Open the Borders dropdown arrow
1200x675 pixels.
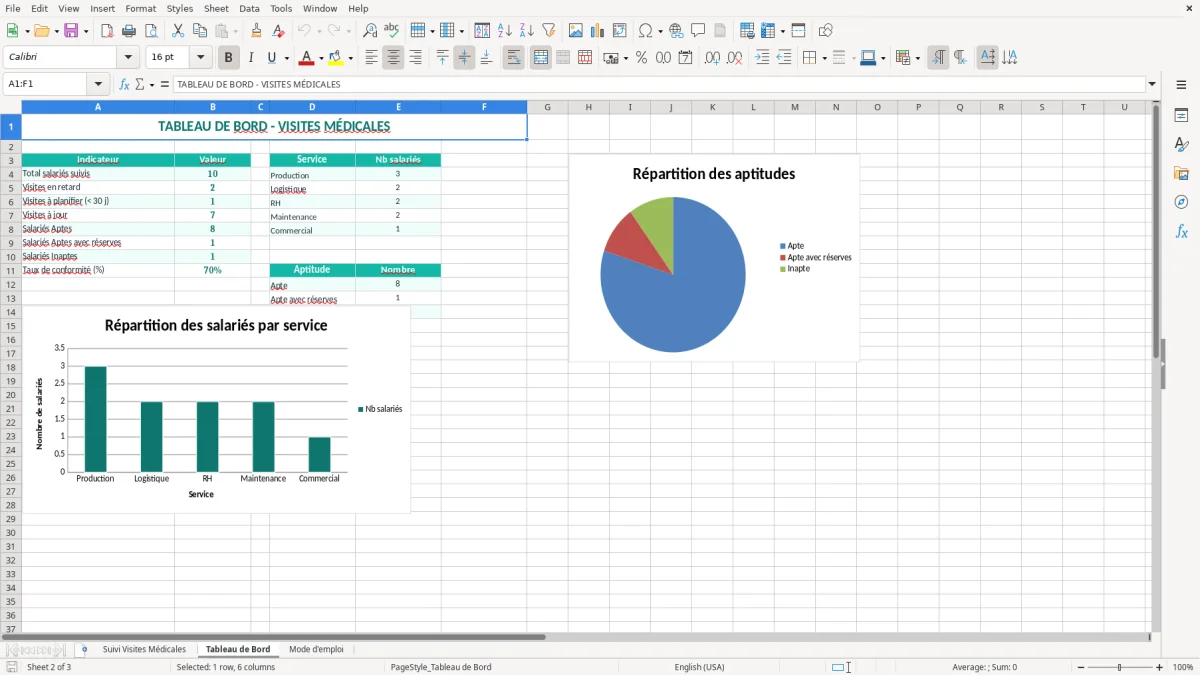coord(824,58)
